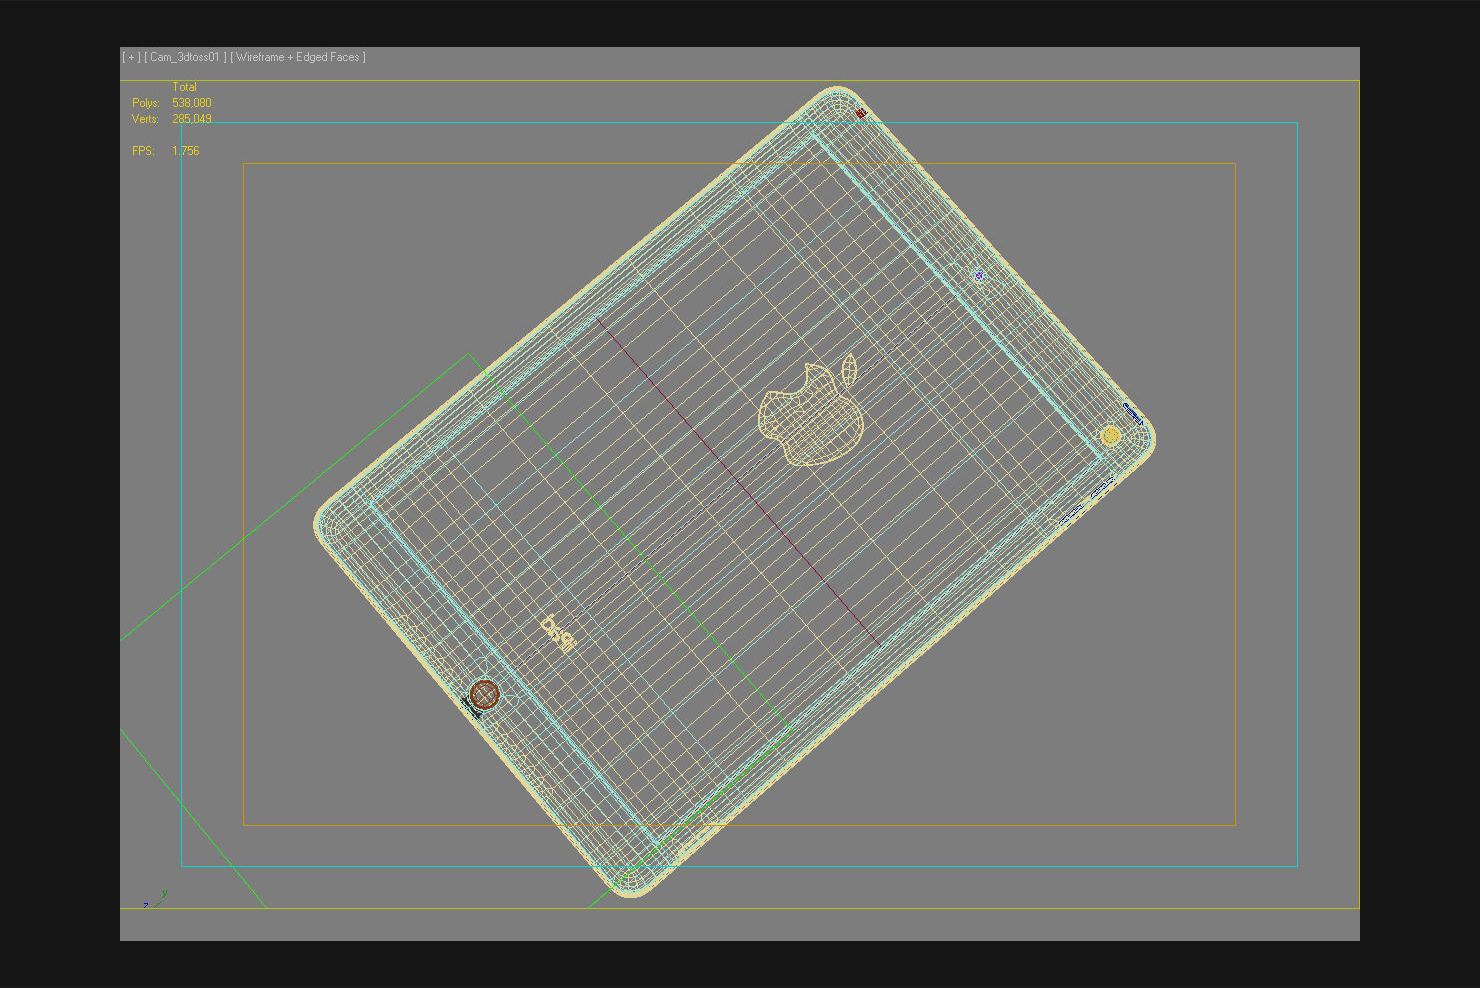The width and height of the screenshot is (1480, 988).
Task: Open the Cam_3dtoss01 viewport camera menu
Action: pos(185,58)
